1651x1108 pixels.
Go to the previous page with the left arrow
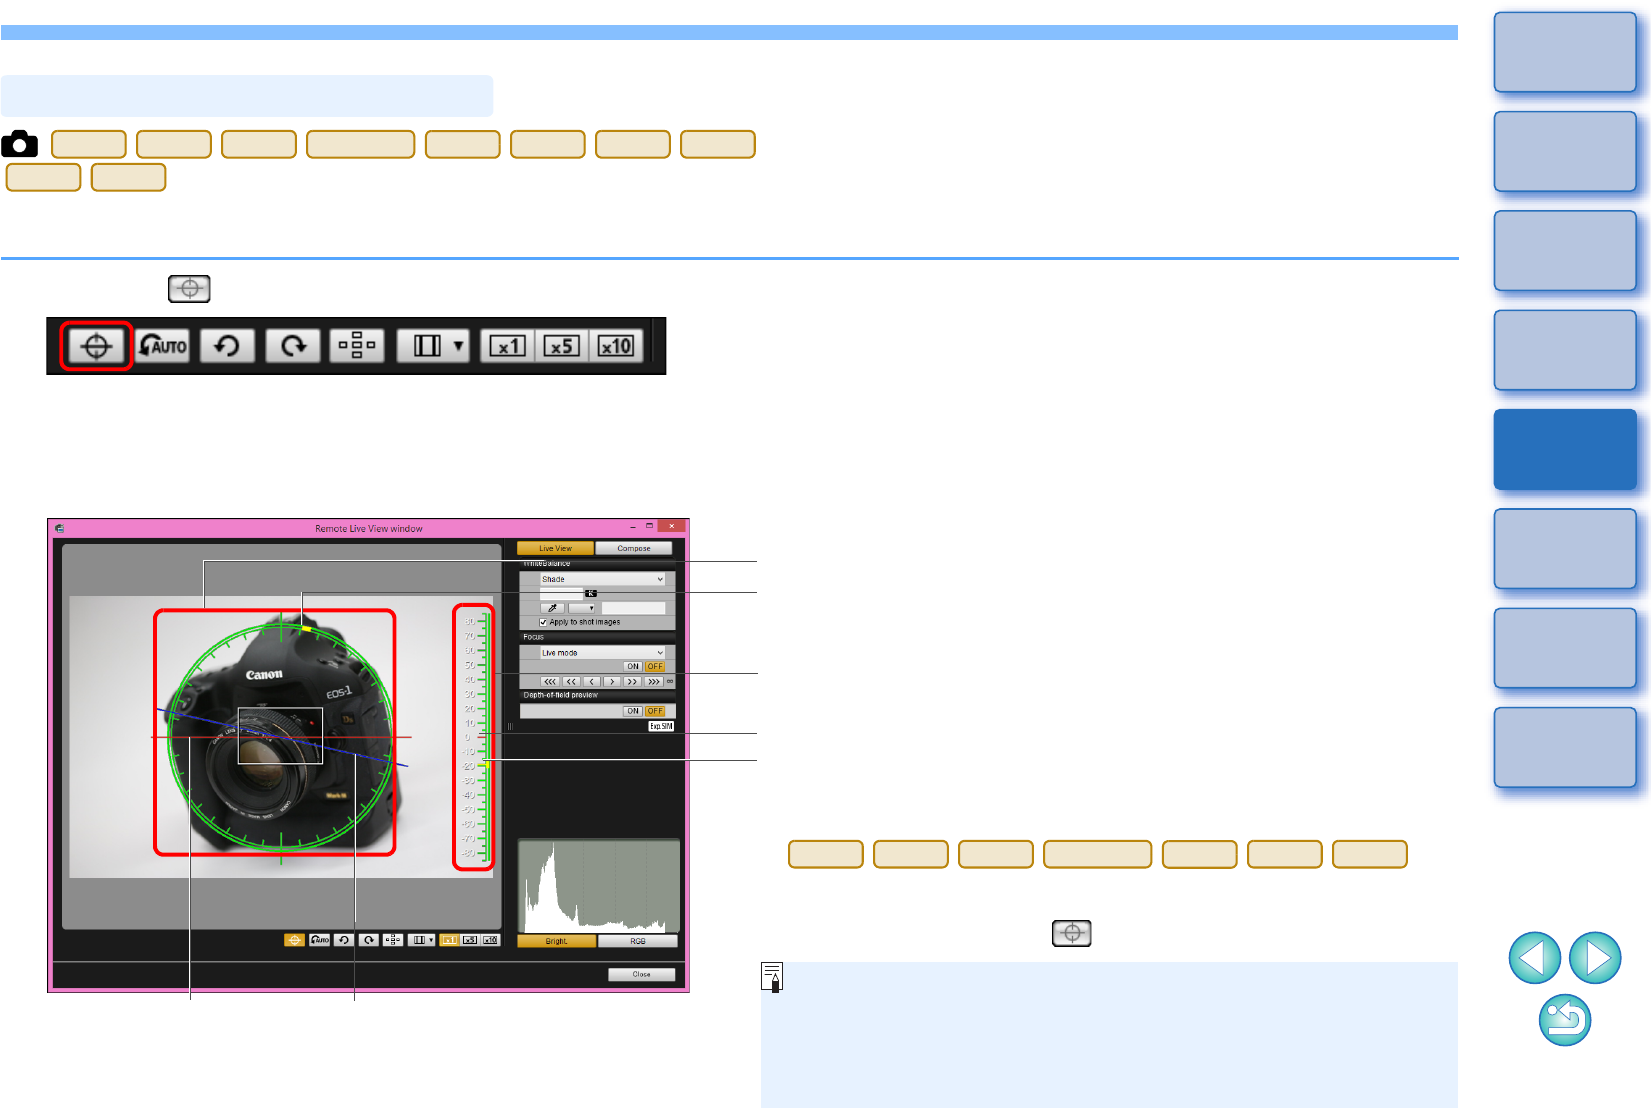coord(1534,958)
